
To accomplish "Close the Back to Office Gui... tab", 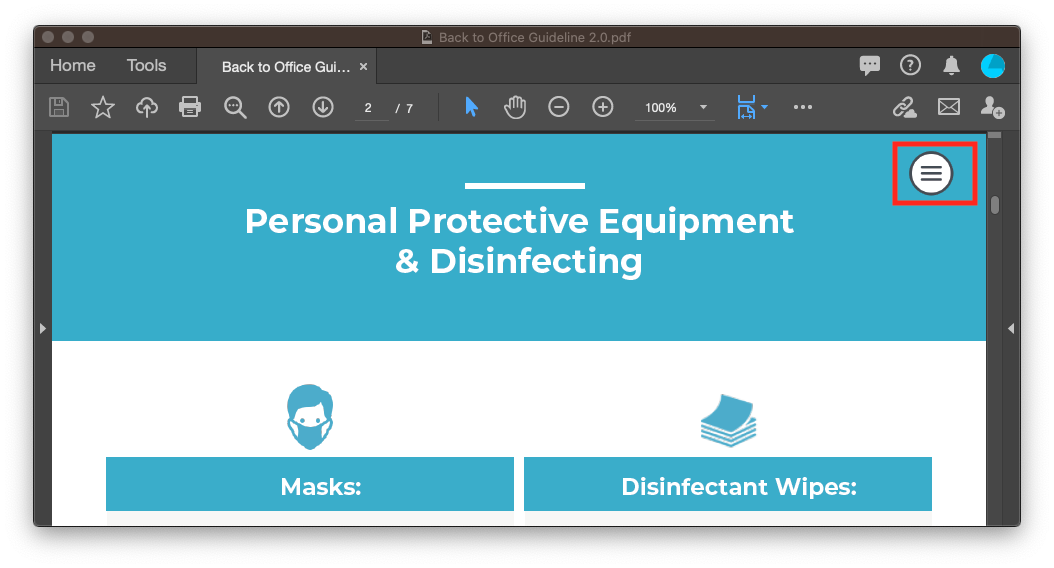I will [x=363, y=67].
